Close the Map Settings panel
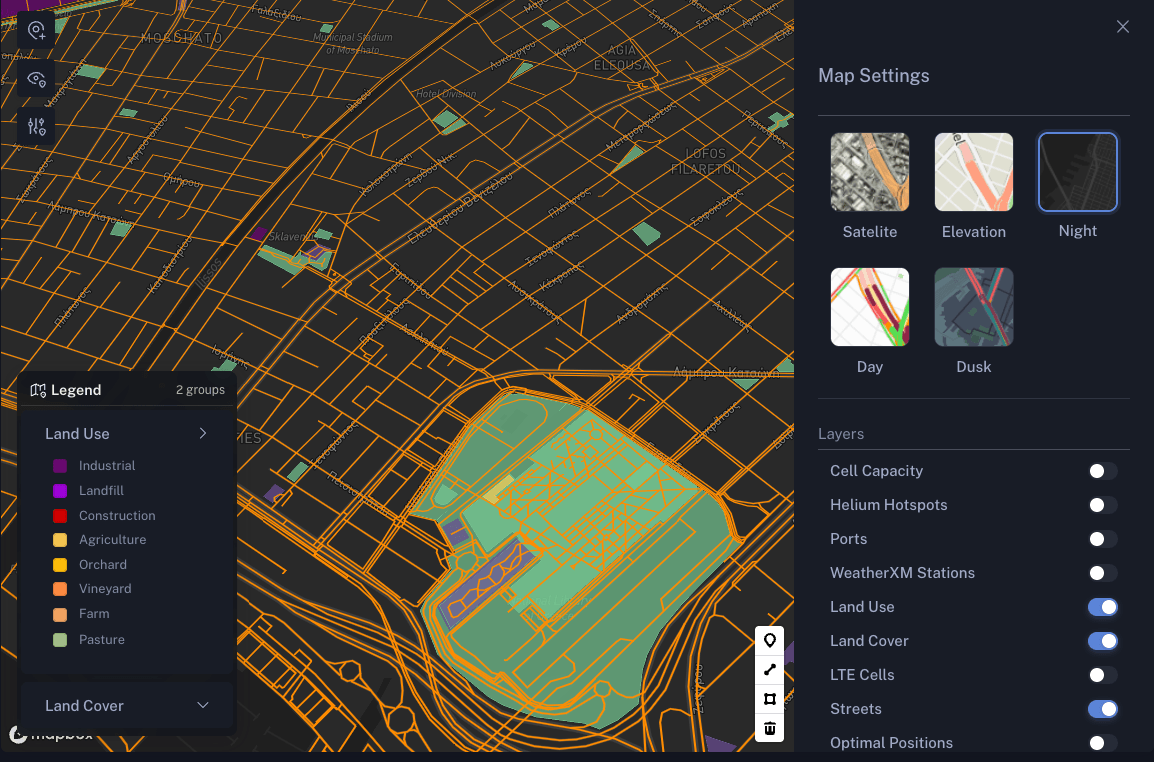The image size is (1154, 762). [x=1122, y=27]
